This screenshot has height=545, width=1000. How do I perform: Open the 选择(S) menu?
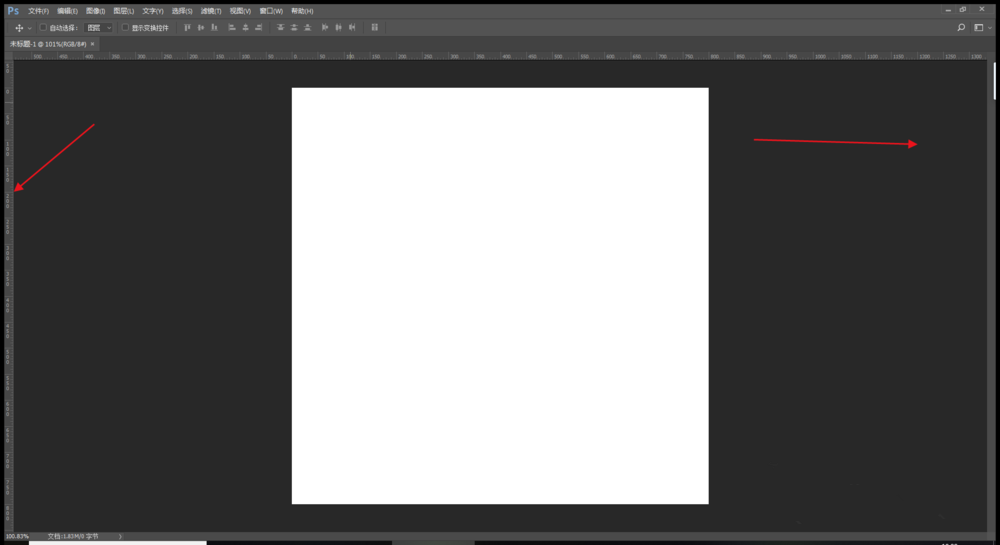tap(182, 11)
